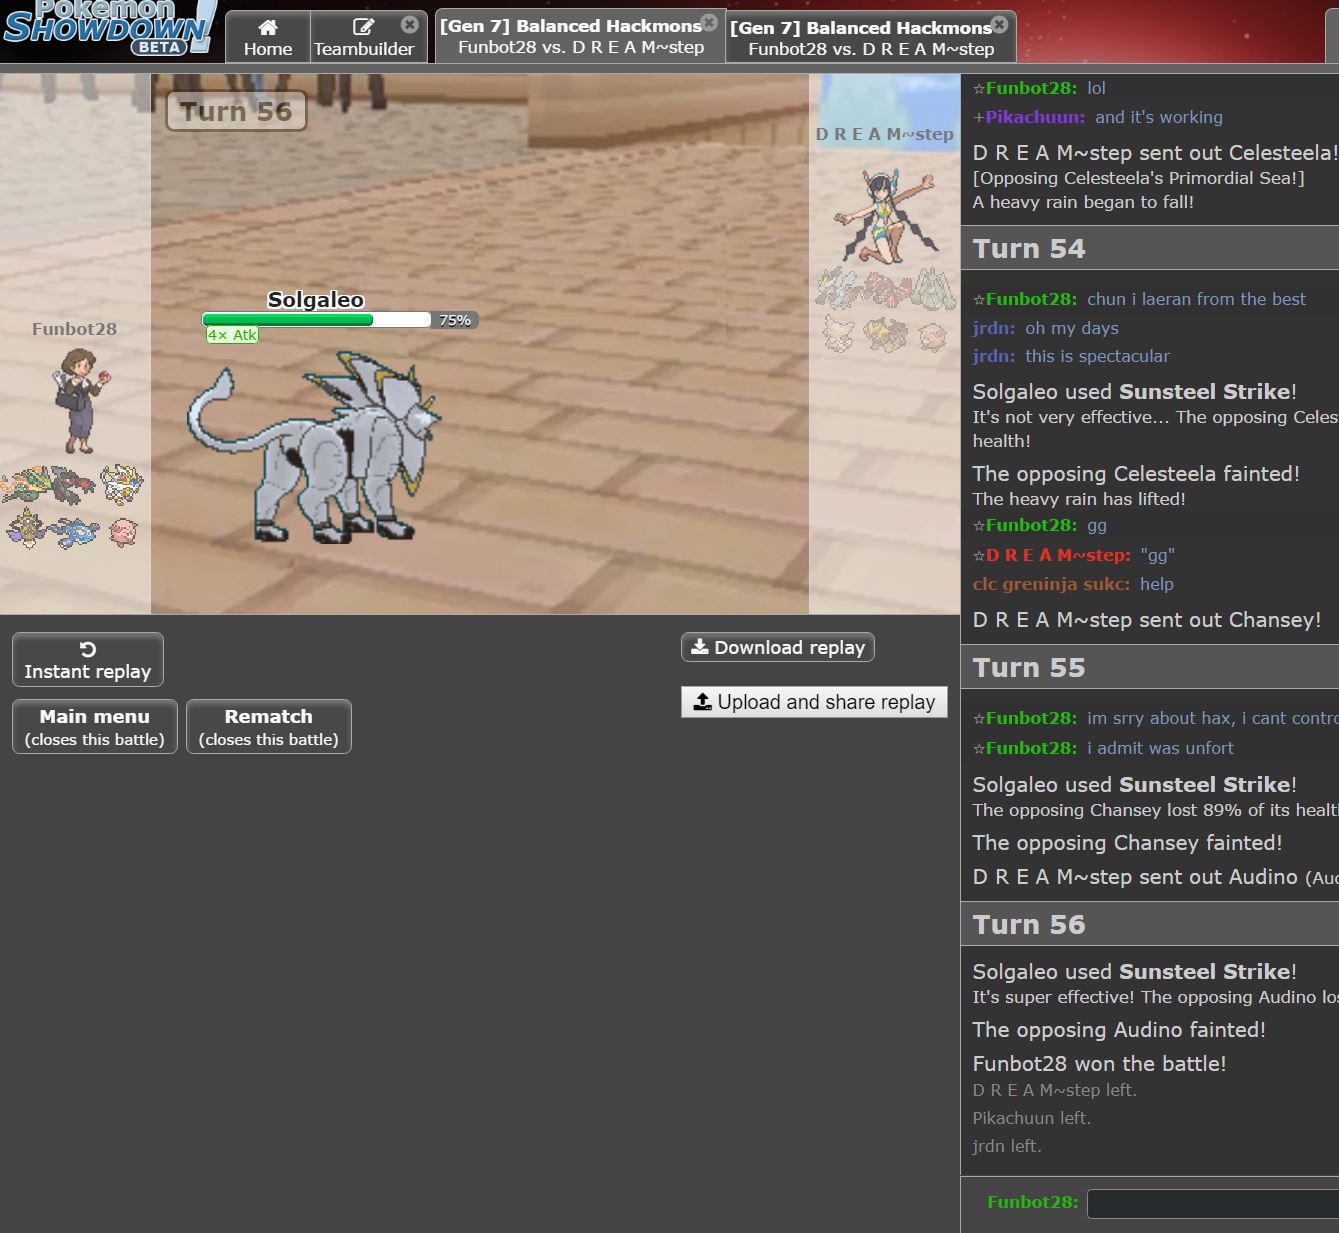Click Pikachuun's username in chat
Image resolution: width=1339 pixels, height=1233 pixels.
1035,117
